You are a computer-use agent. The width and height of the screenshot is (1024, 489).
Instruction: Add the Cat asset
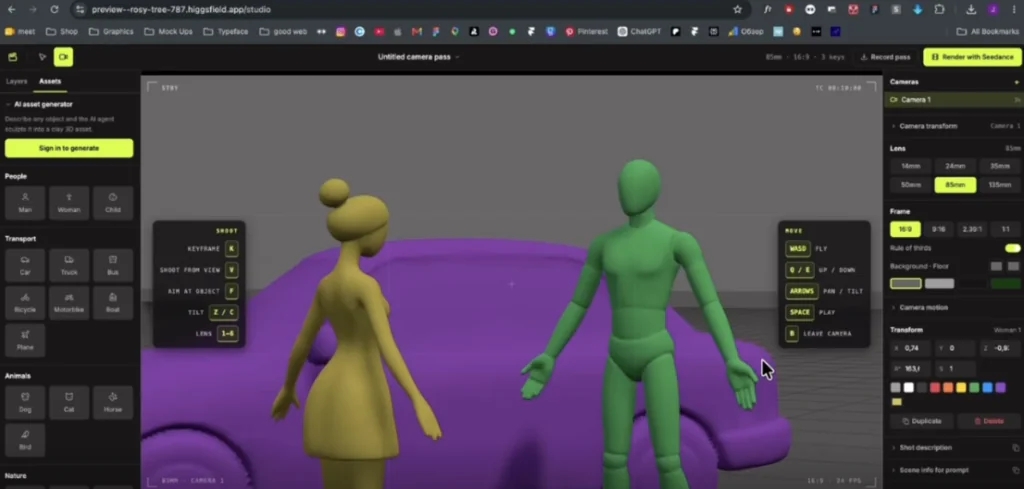coord(69,403)
